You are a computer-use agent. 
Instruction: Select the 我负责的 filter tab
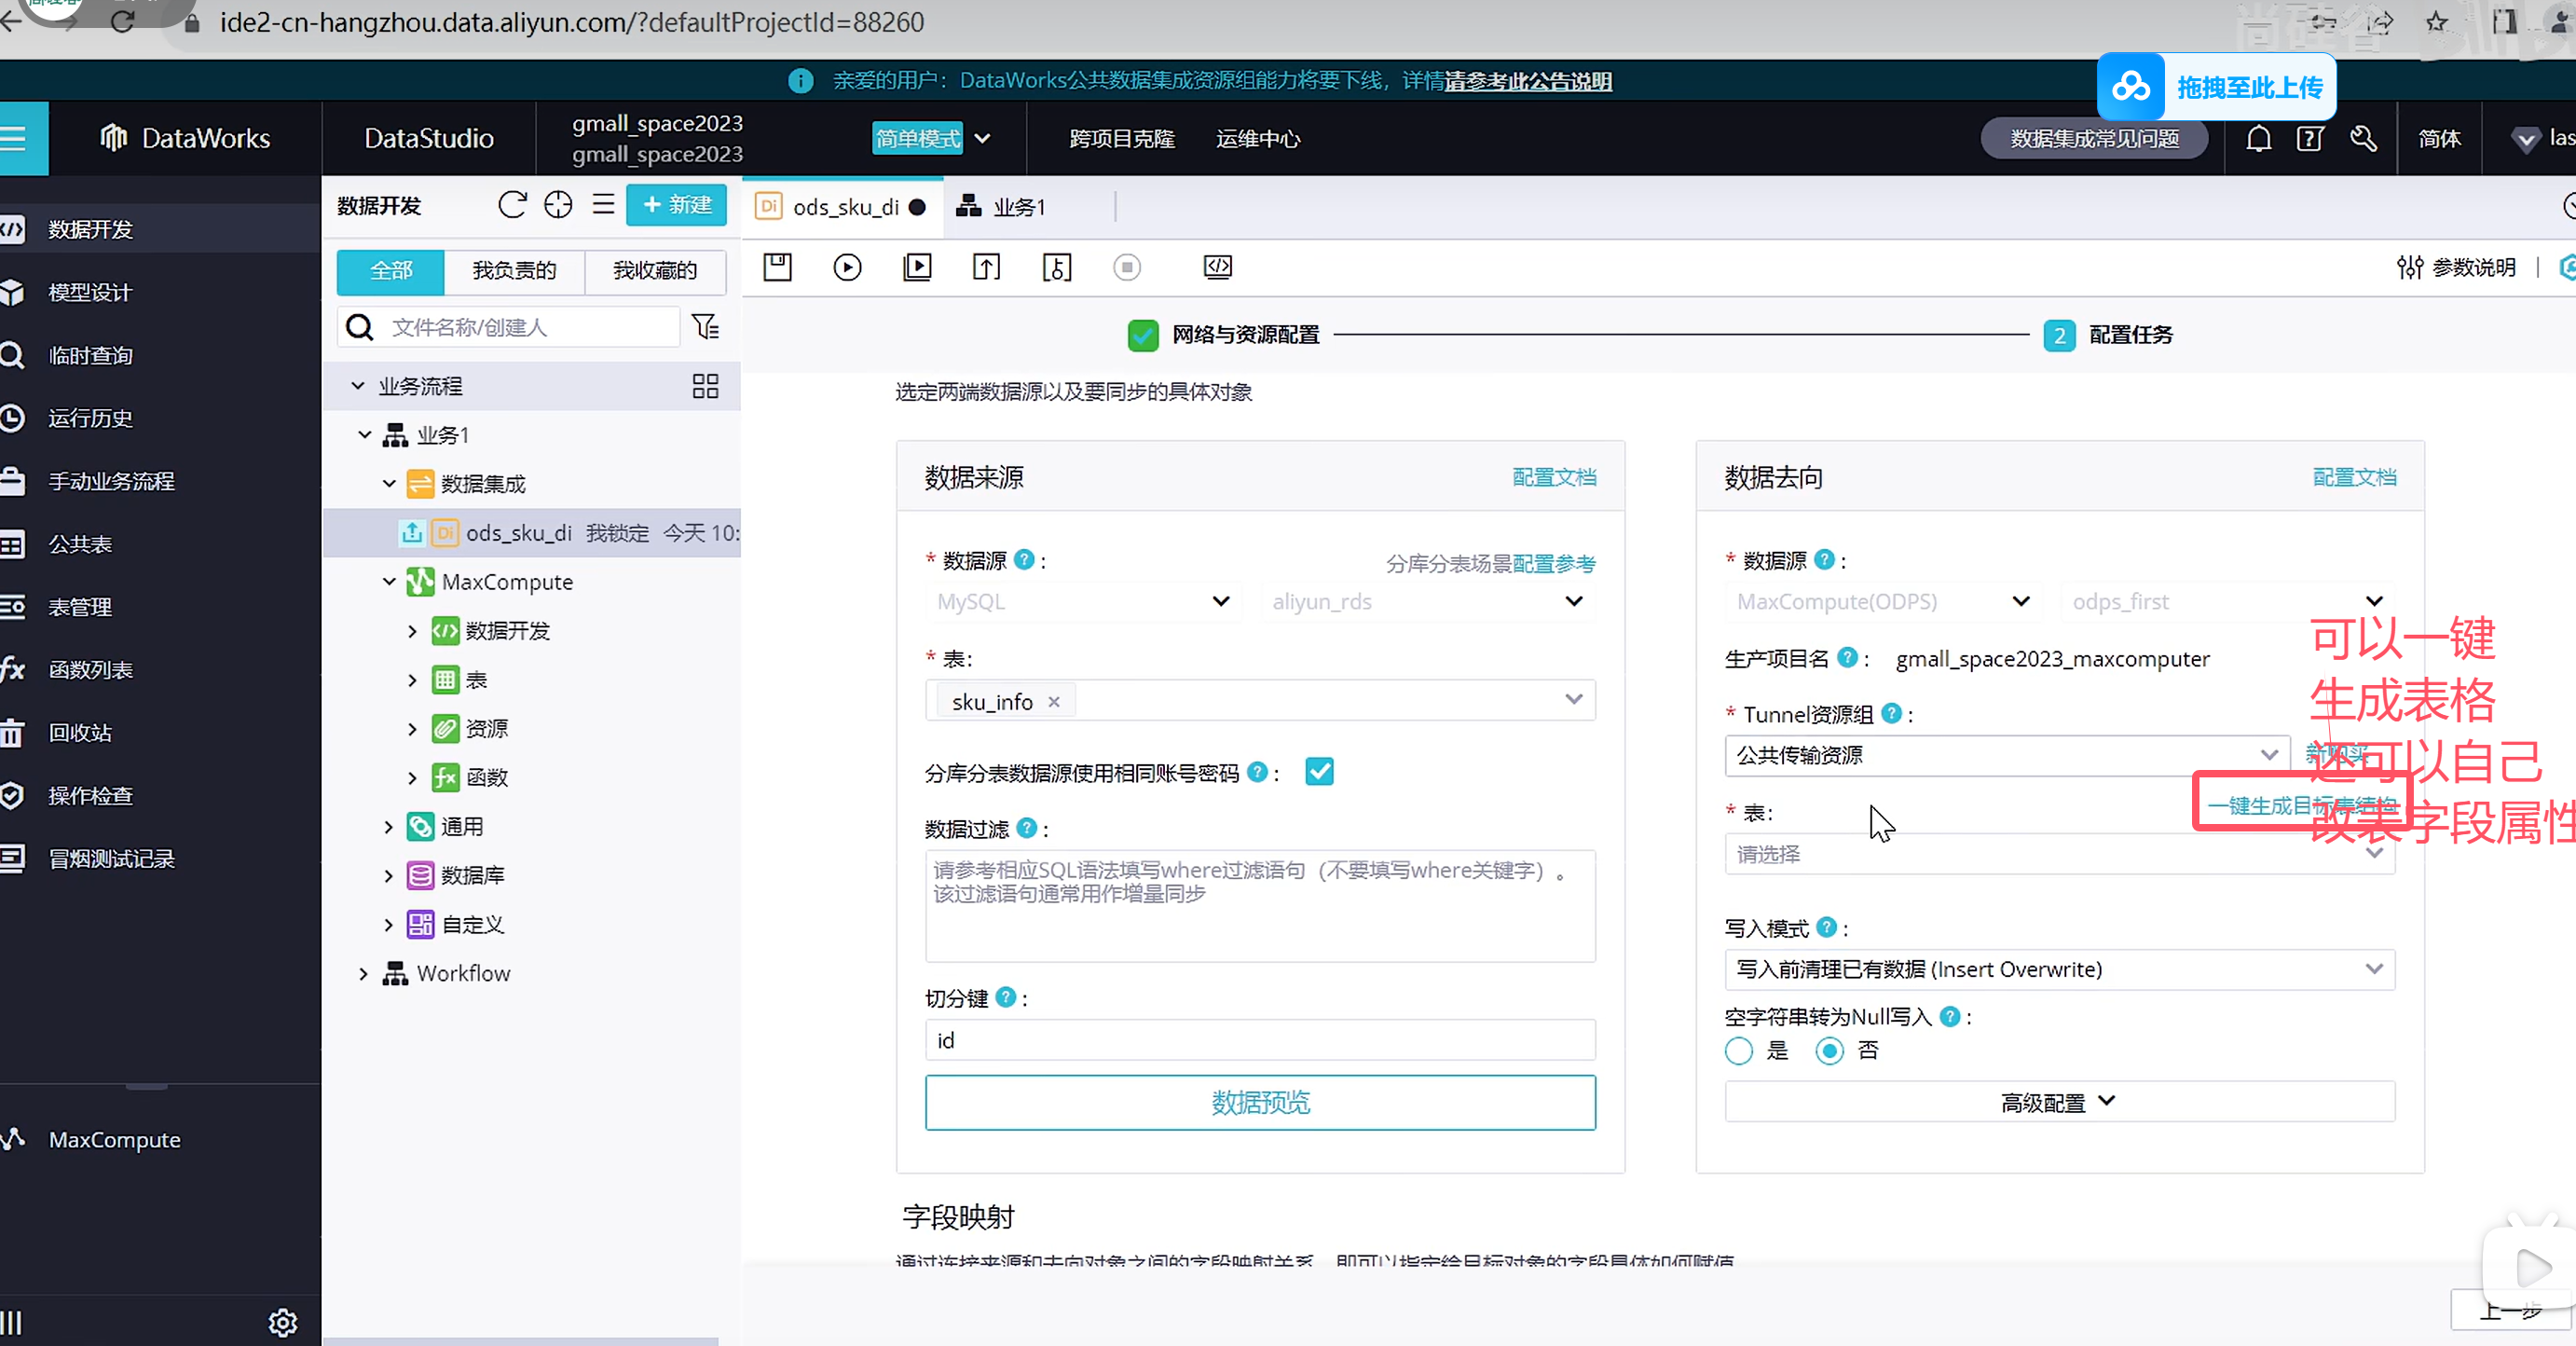514,271
